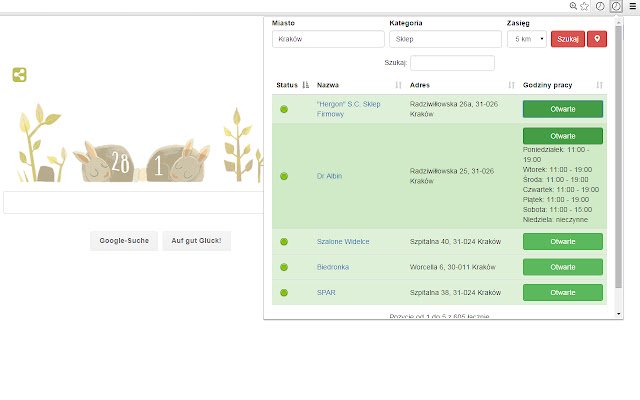
Task: Click the Godziny pracy column header
Action: pos(547,85)
